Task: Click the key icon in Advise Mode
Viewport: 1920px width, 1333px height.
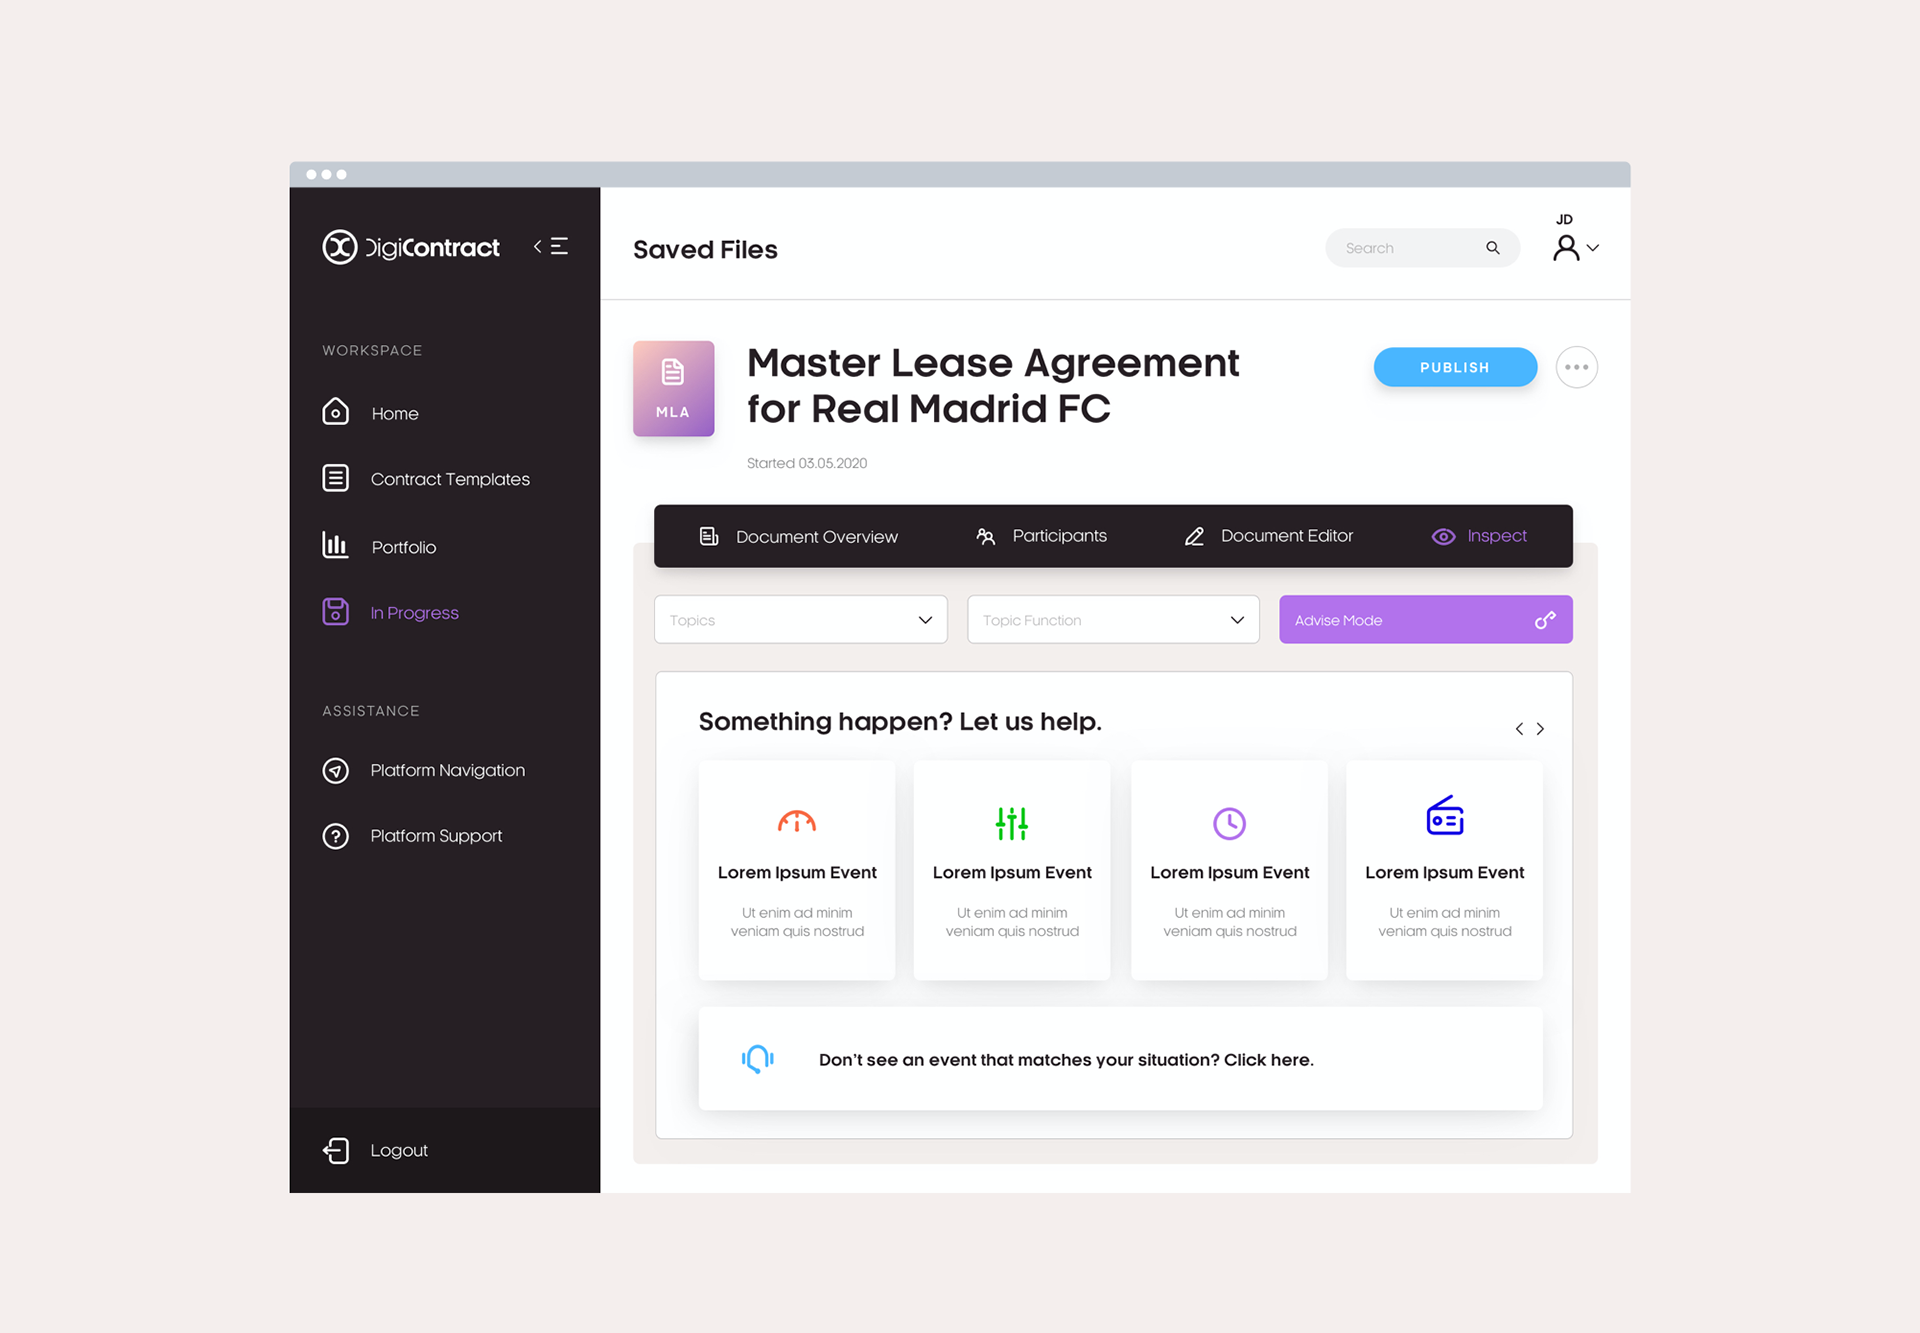Action: (x=1545, y=620)
